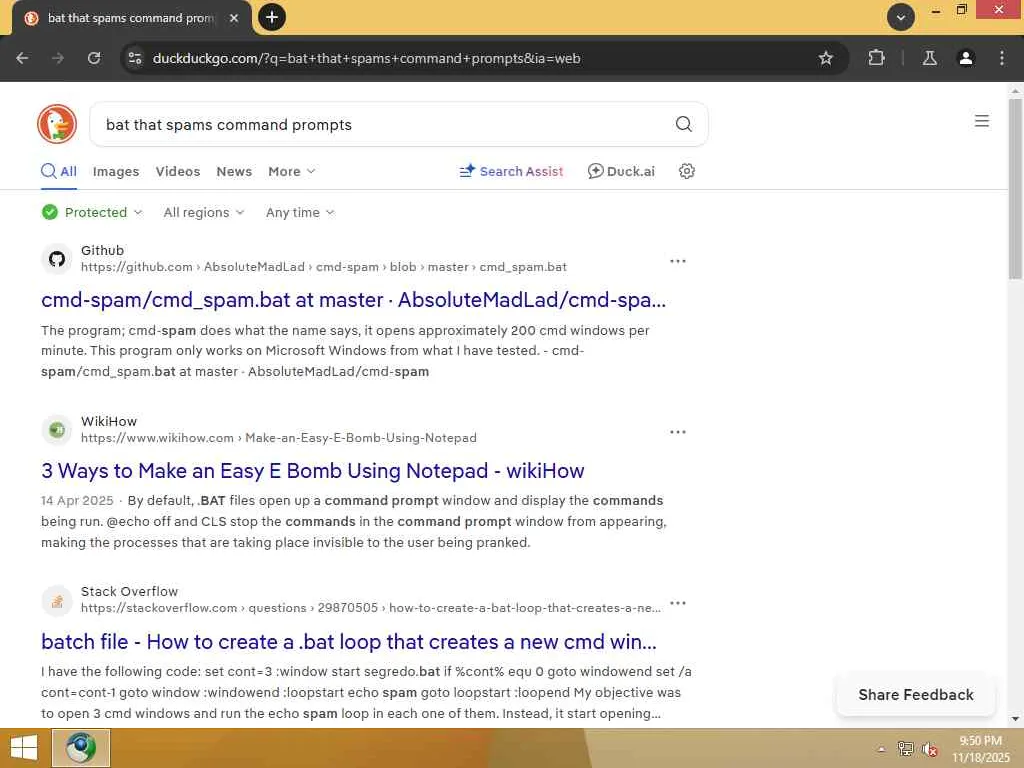The height and width of the screenshot is (768, 1024).
Task: Open more options for the WikiHow result
Action: coord(678,432)
